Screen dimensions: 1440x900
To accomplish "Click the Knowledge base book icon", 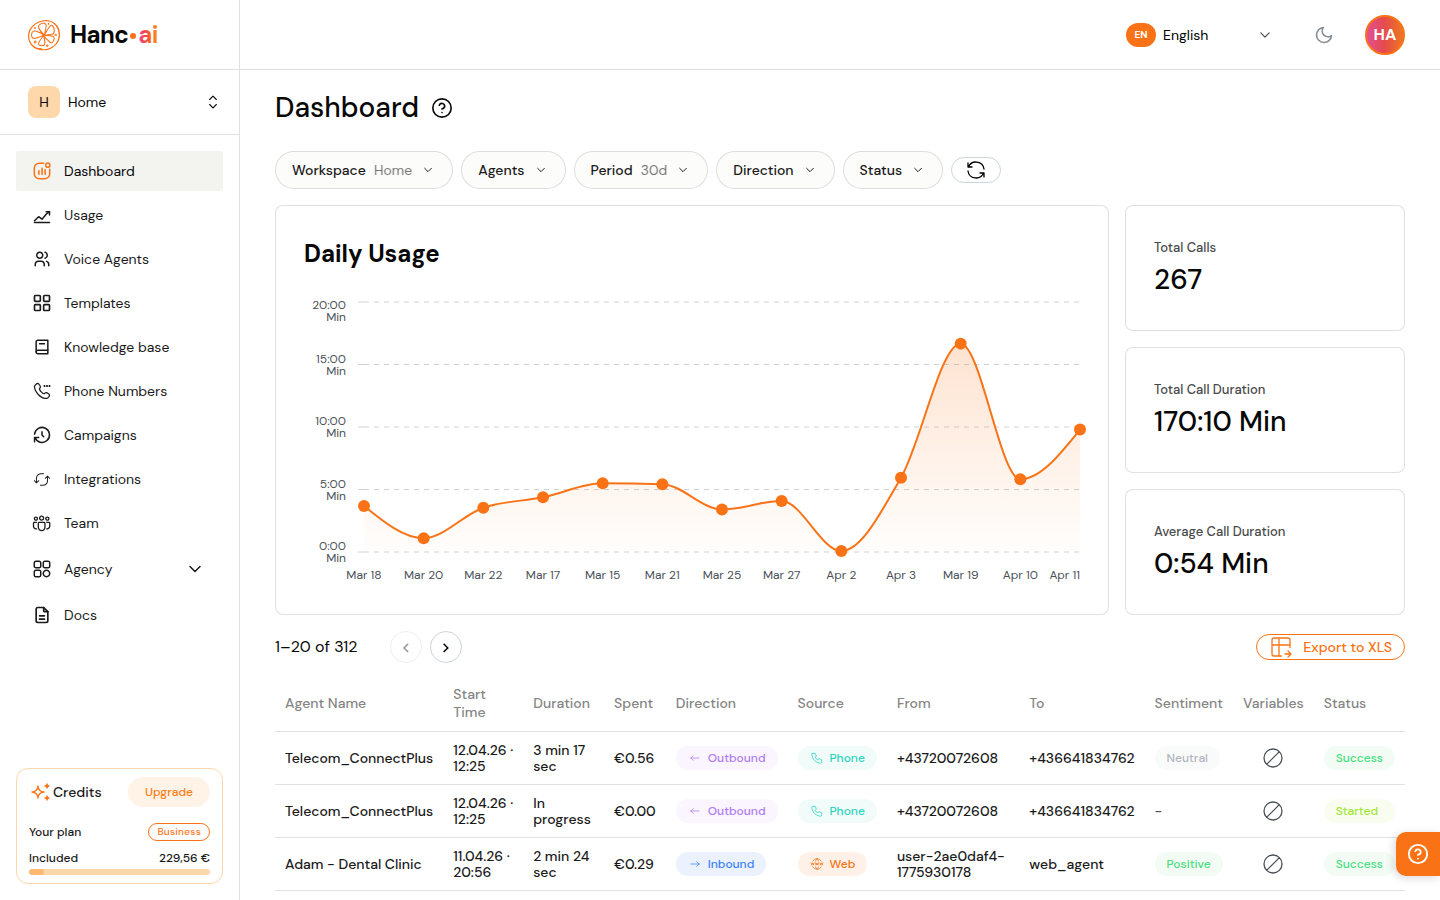I will click(x=42, y=347).
